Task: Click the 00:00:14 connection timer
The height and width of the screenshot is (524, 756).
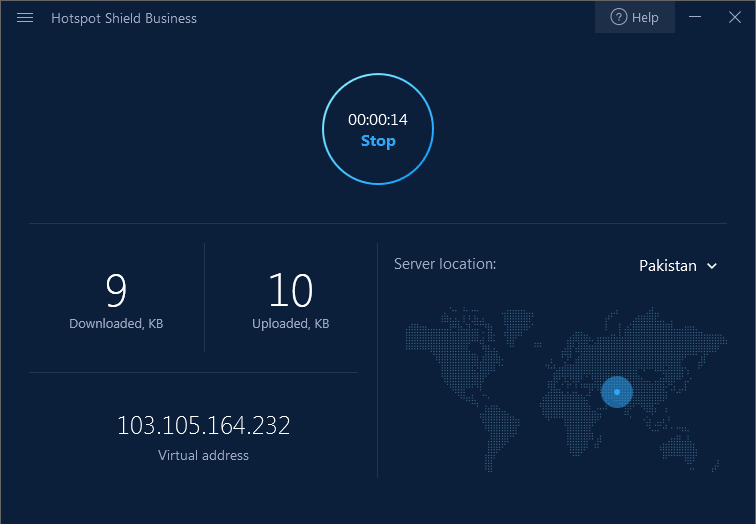Action: [378, 119]
